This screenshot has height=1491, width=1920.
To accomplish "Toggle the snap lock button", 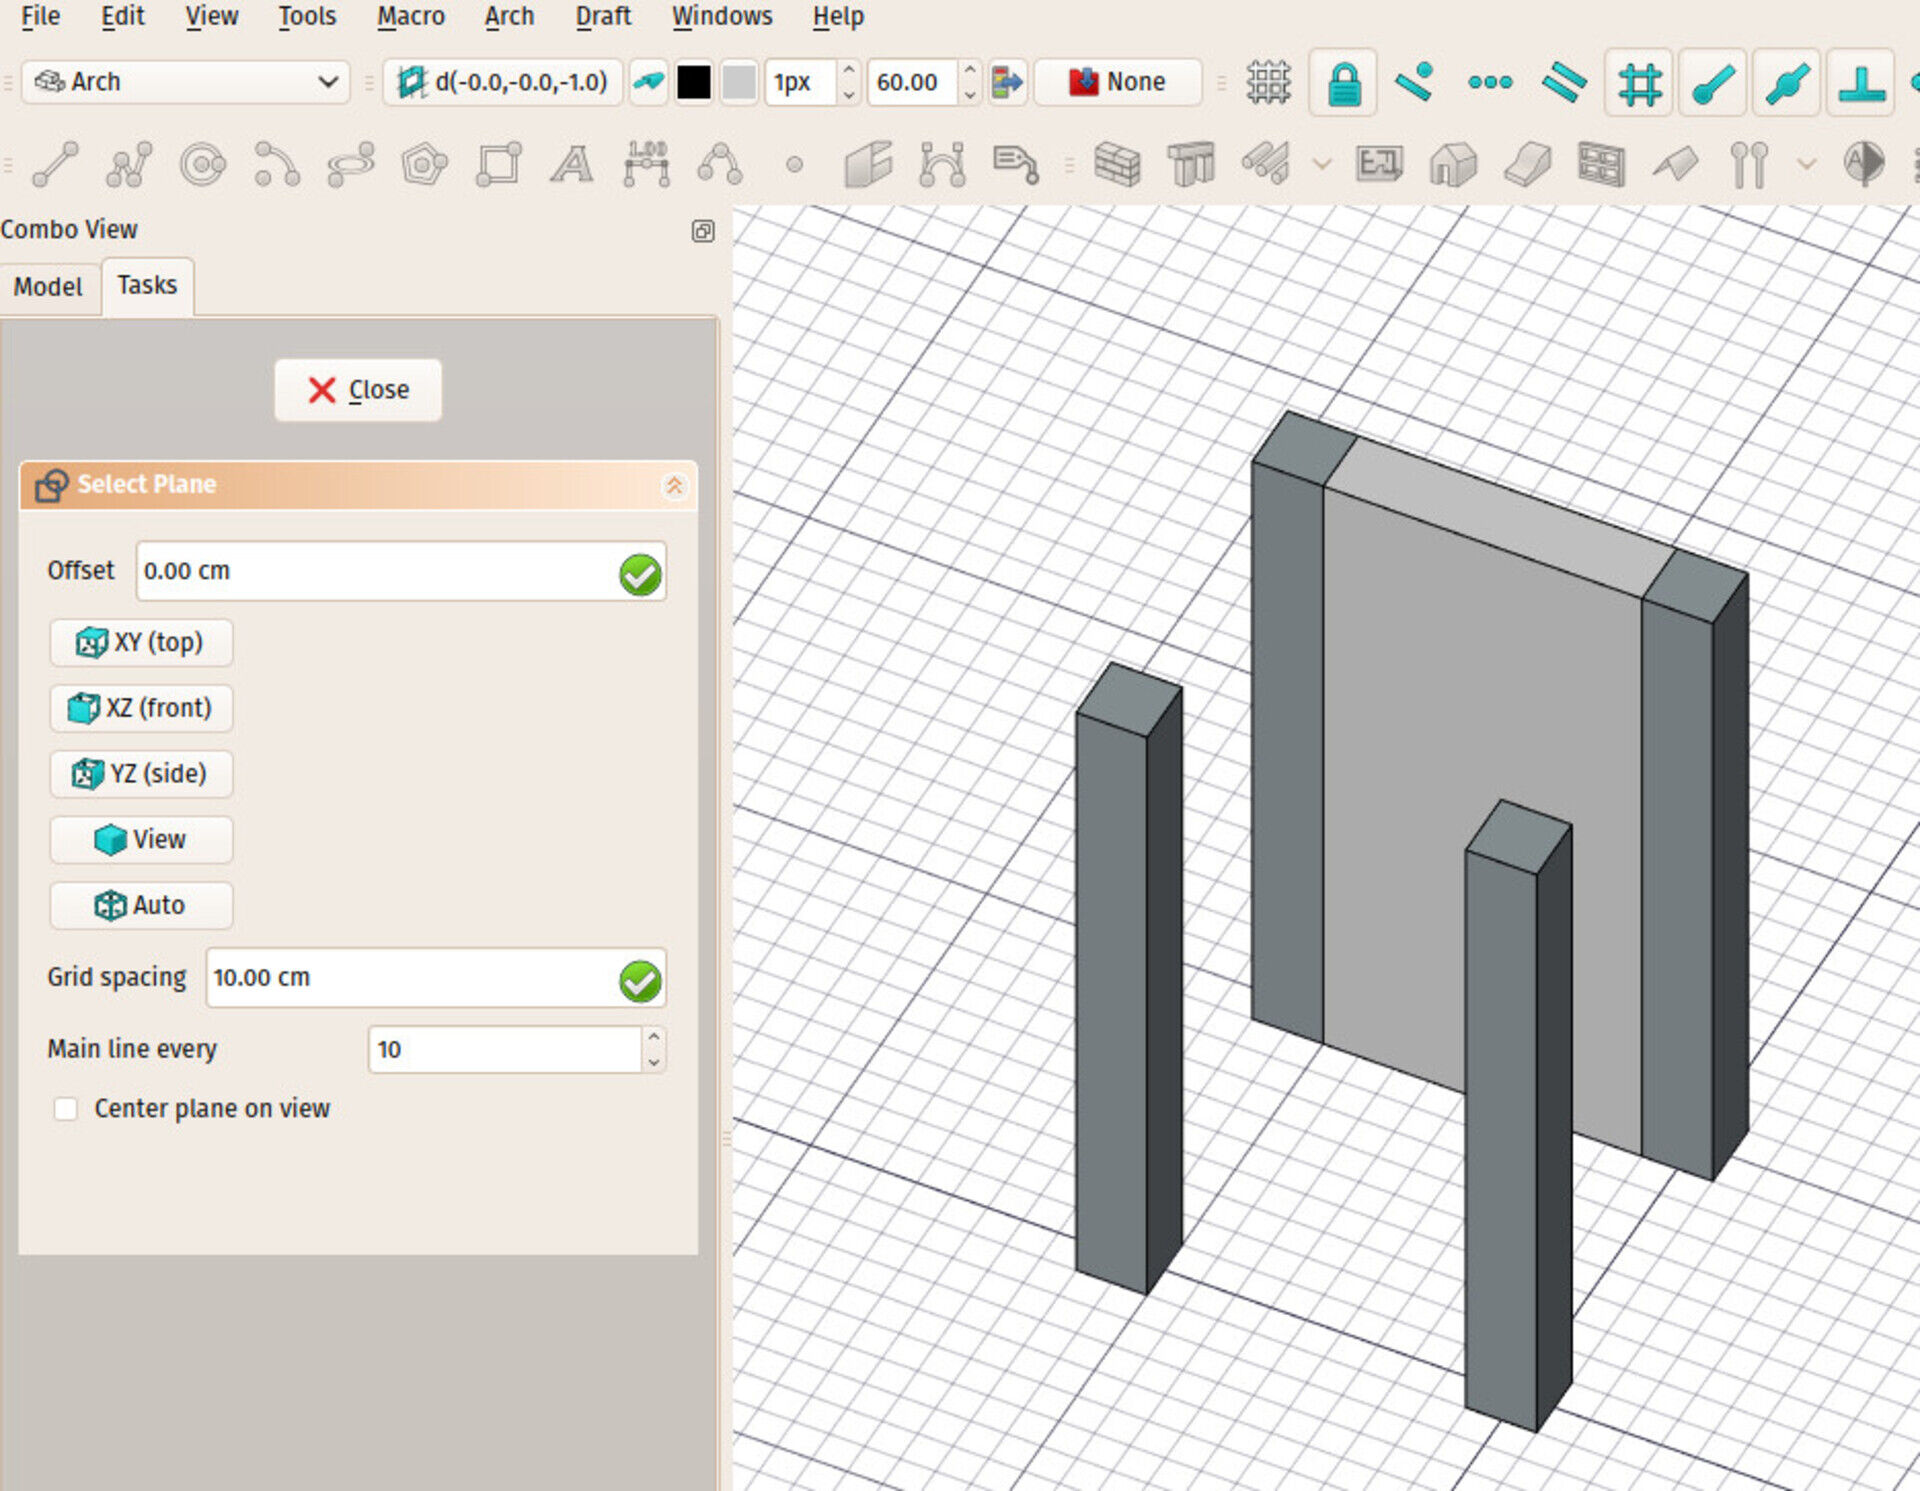I will pos(1343,82).
